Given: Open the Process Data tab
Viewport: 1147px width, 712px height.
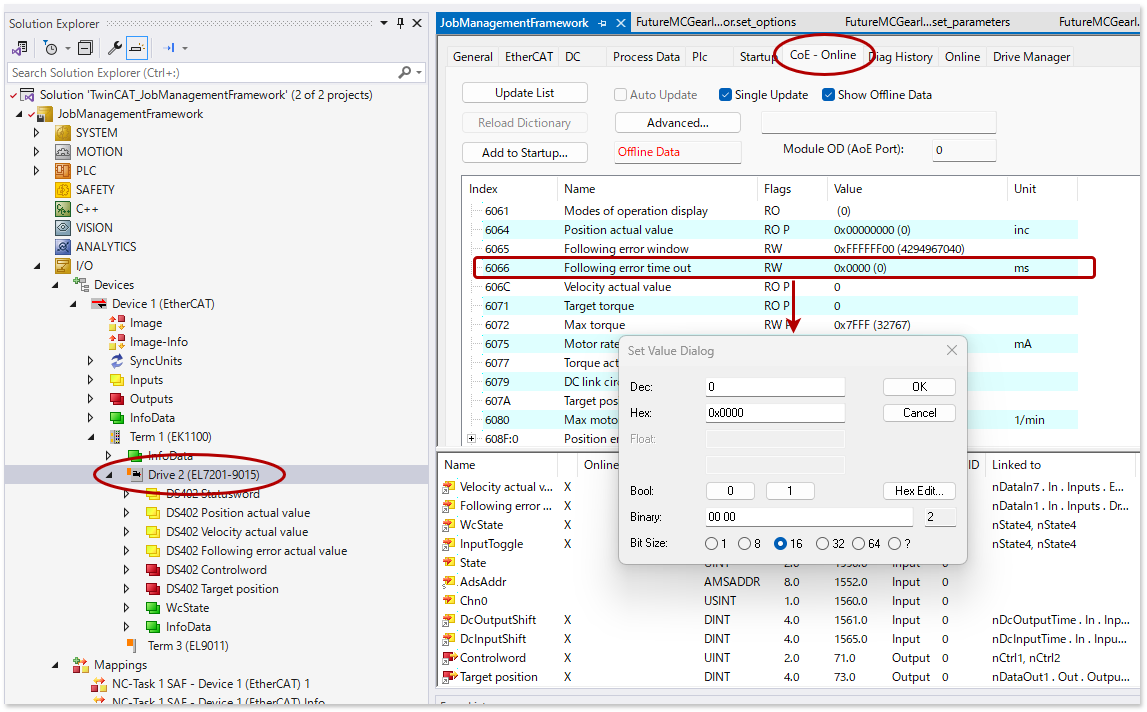Looking at the screenshot, I should pyautogui.click(x=646, y=56).
